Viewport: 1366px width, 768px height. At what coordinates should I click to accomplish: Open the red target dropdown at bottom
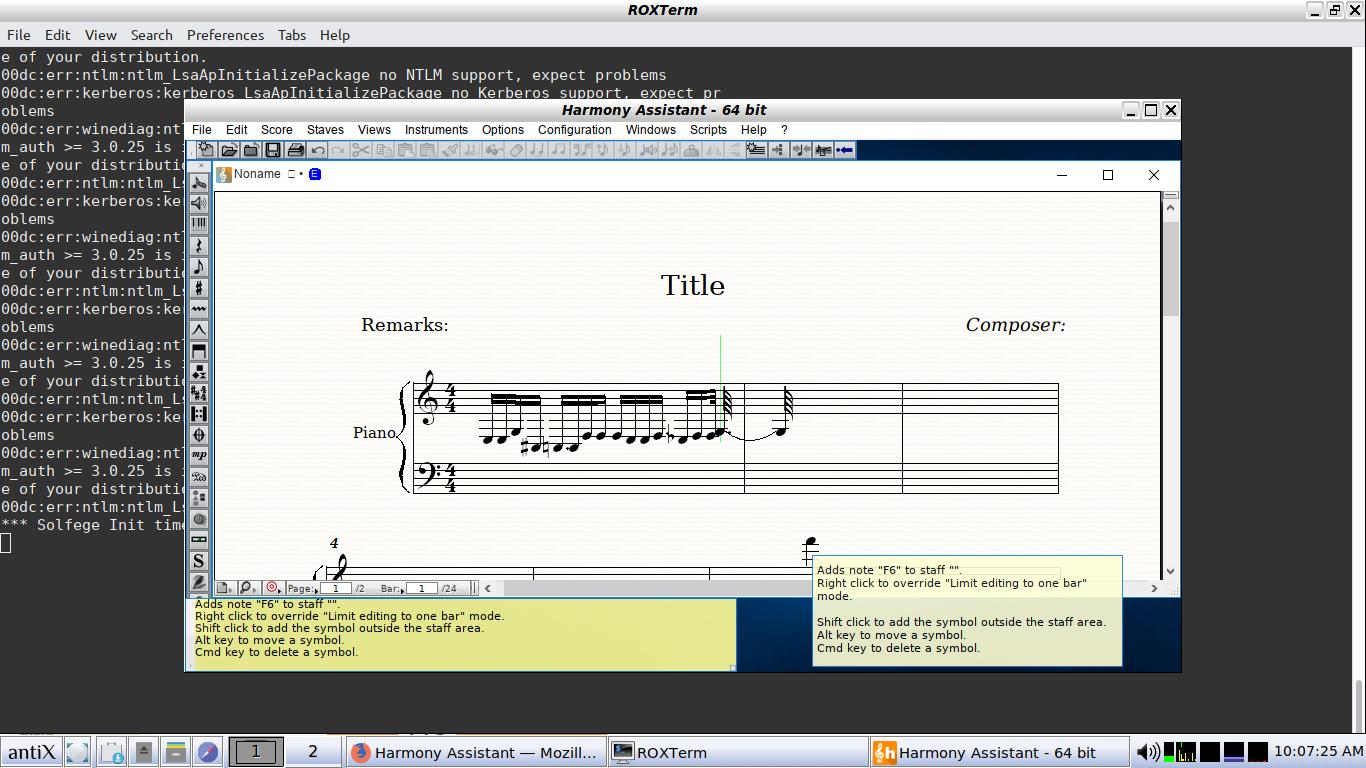(273, 588)
